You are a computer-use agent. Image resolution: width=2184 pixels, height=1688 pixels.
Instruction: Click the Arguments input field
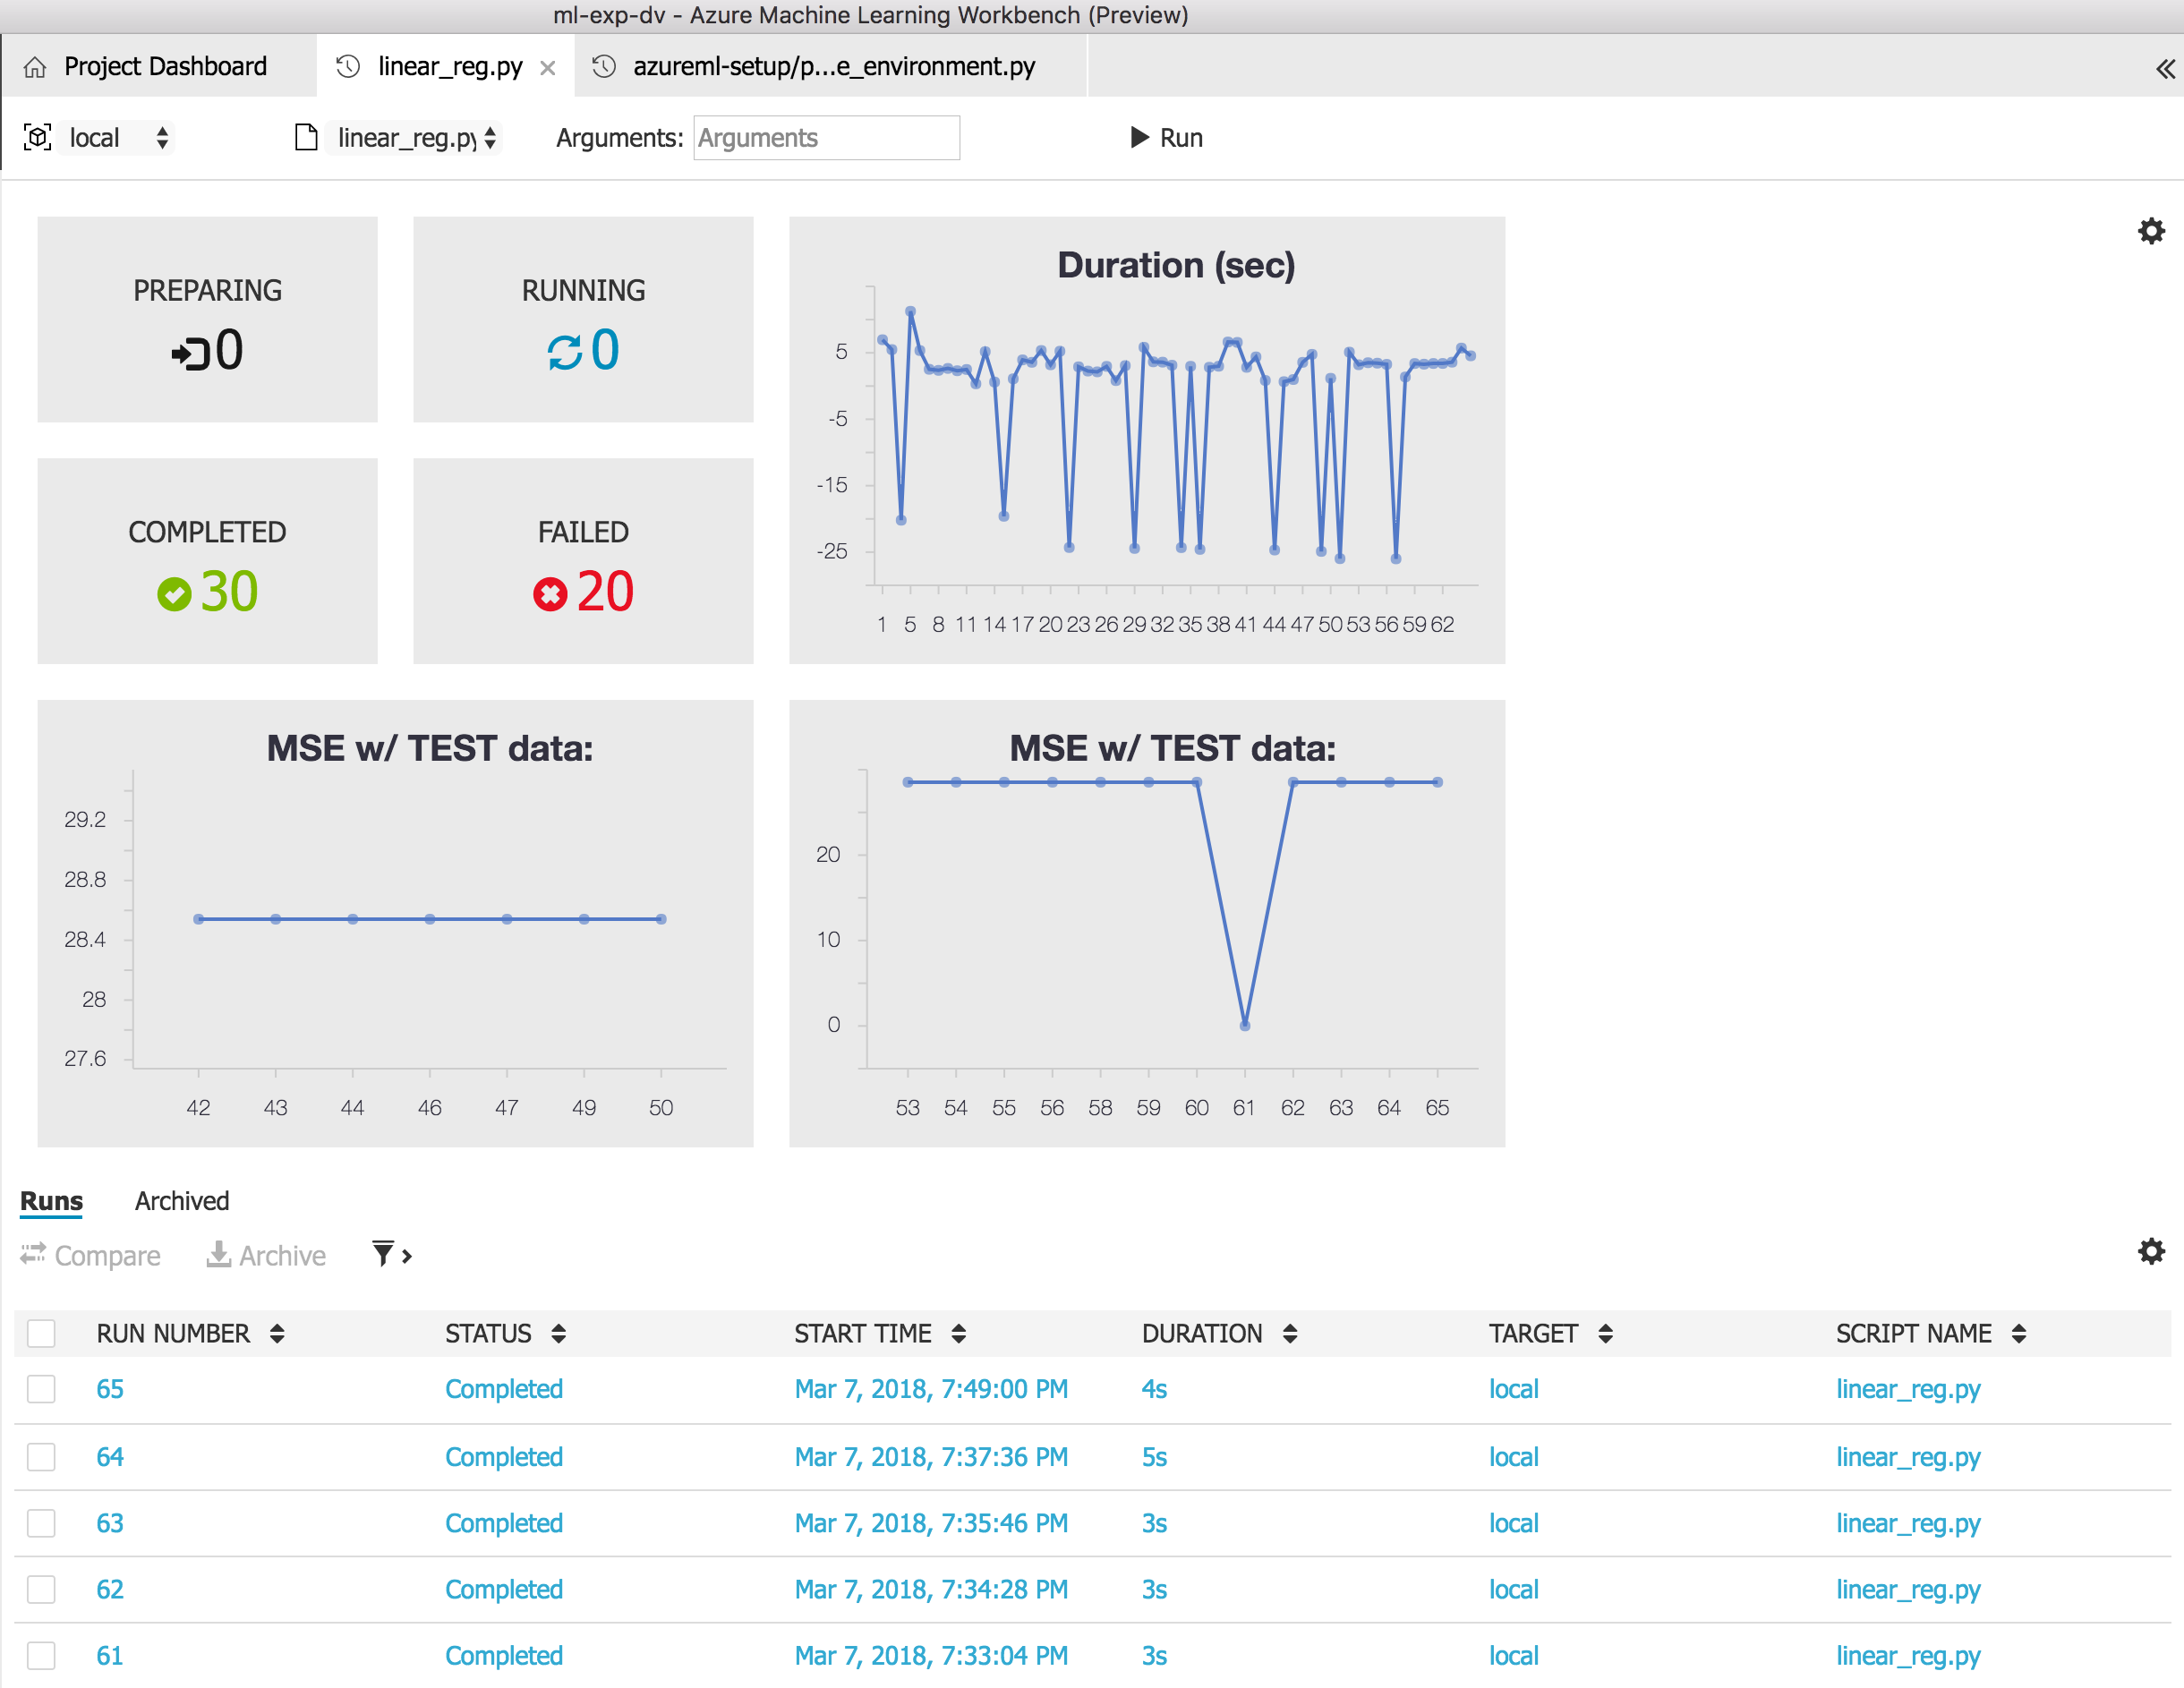[826, 138]
